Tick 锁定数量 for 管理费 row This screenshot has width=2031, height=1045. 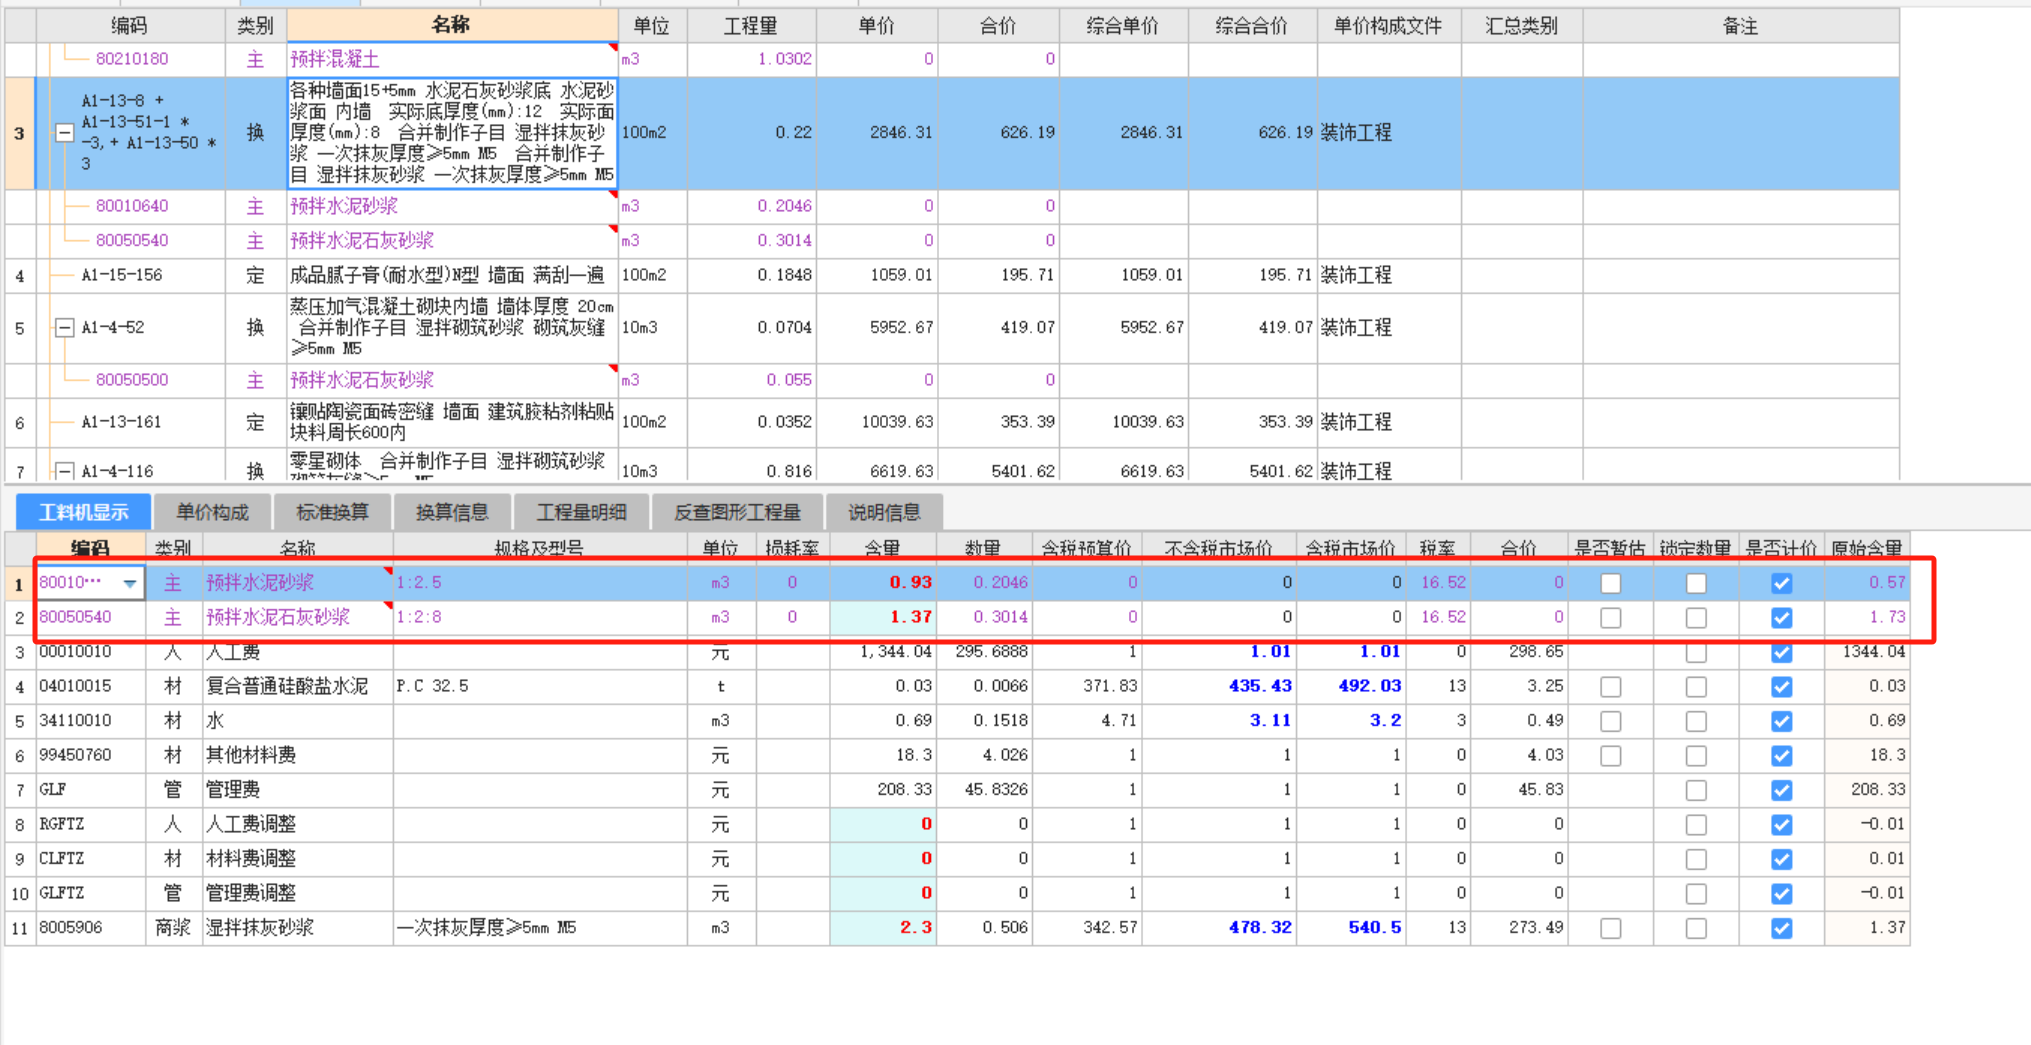[x=1696, y=791]
